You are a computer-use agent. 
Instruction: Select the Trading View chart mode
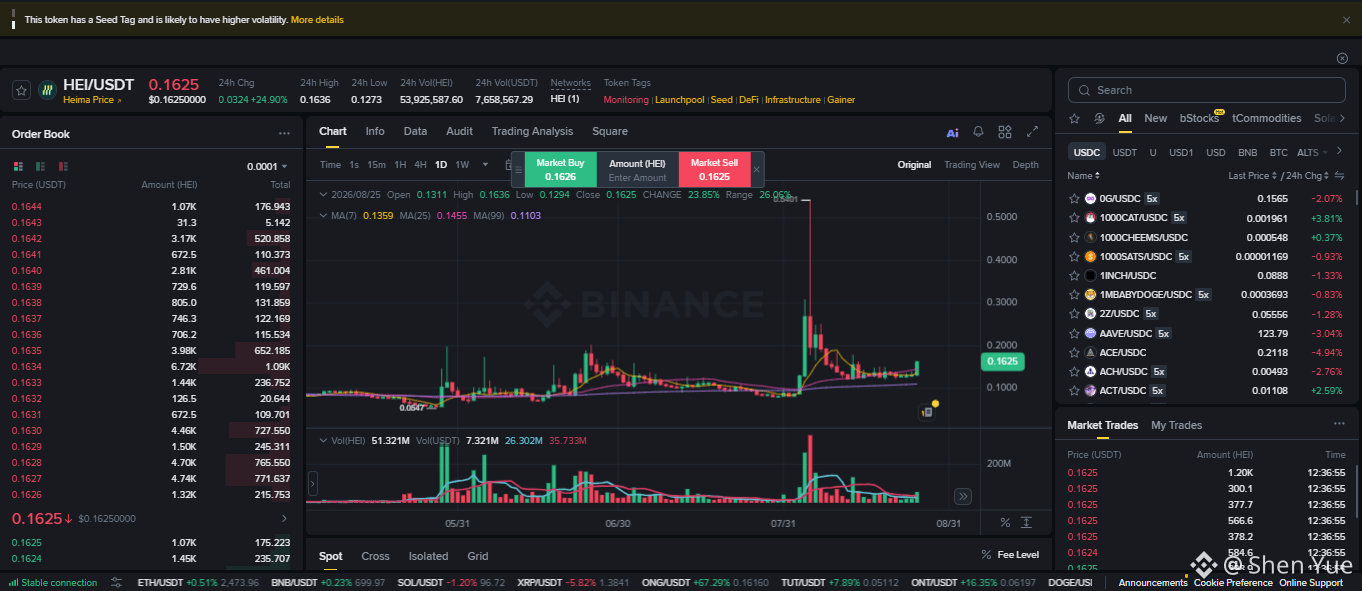click(971, 165)
